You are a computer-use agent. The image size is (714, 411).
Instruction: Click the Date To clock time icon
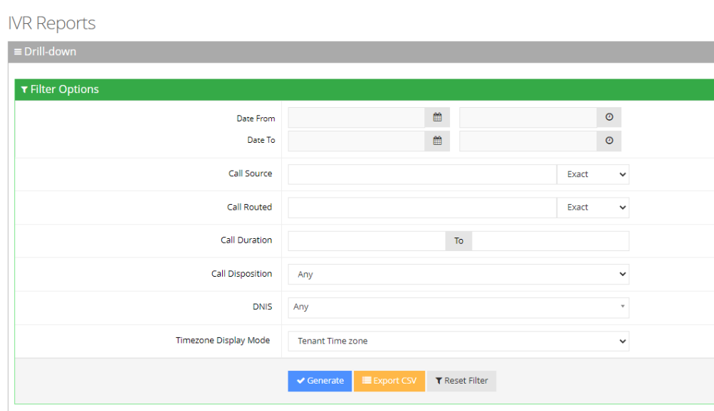[608, 141]
